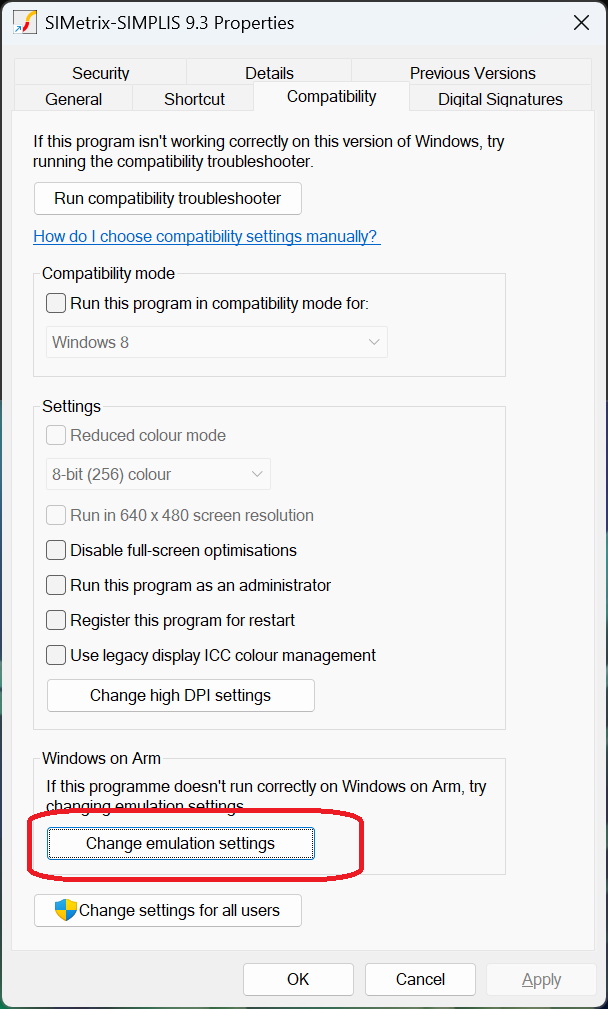
Task: Tick Disable full-screen optimisations
Action: tap(57, 550)
